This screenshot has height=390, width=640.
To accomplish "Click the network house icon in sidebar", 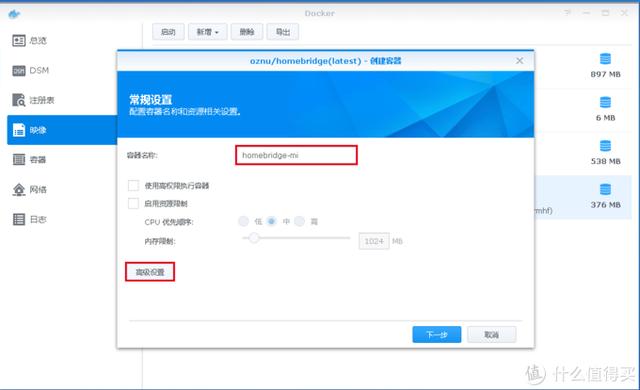I will (x=19, y=189).
